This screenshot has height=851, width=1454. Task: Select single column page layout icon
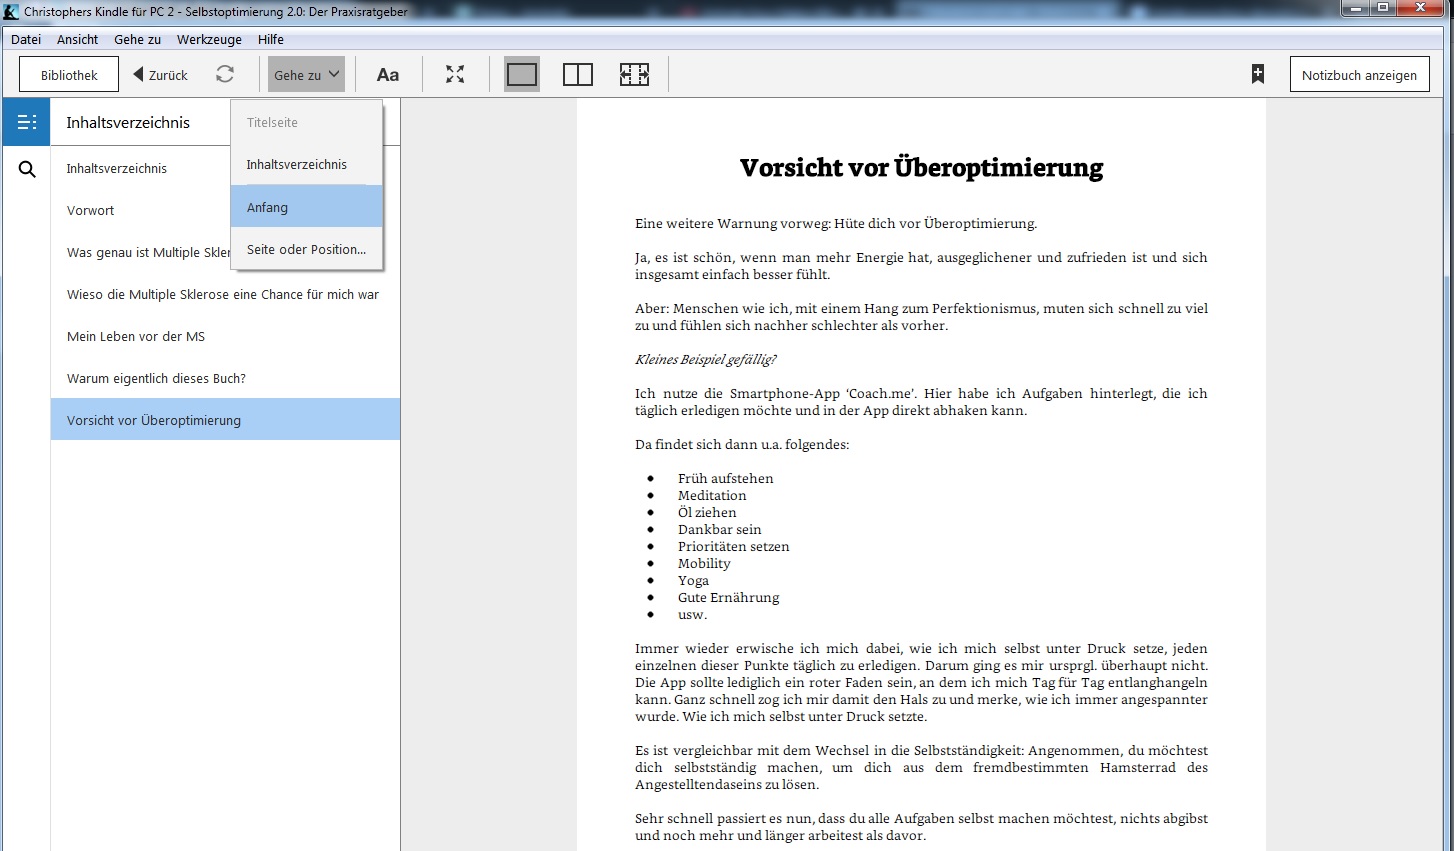pos(522,75)
